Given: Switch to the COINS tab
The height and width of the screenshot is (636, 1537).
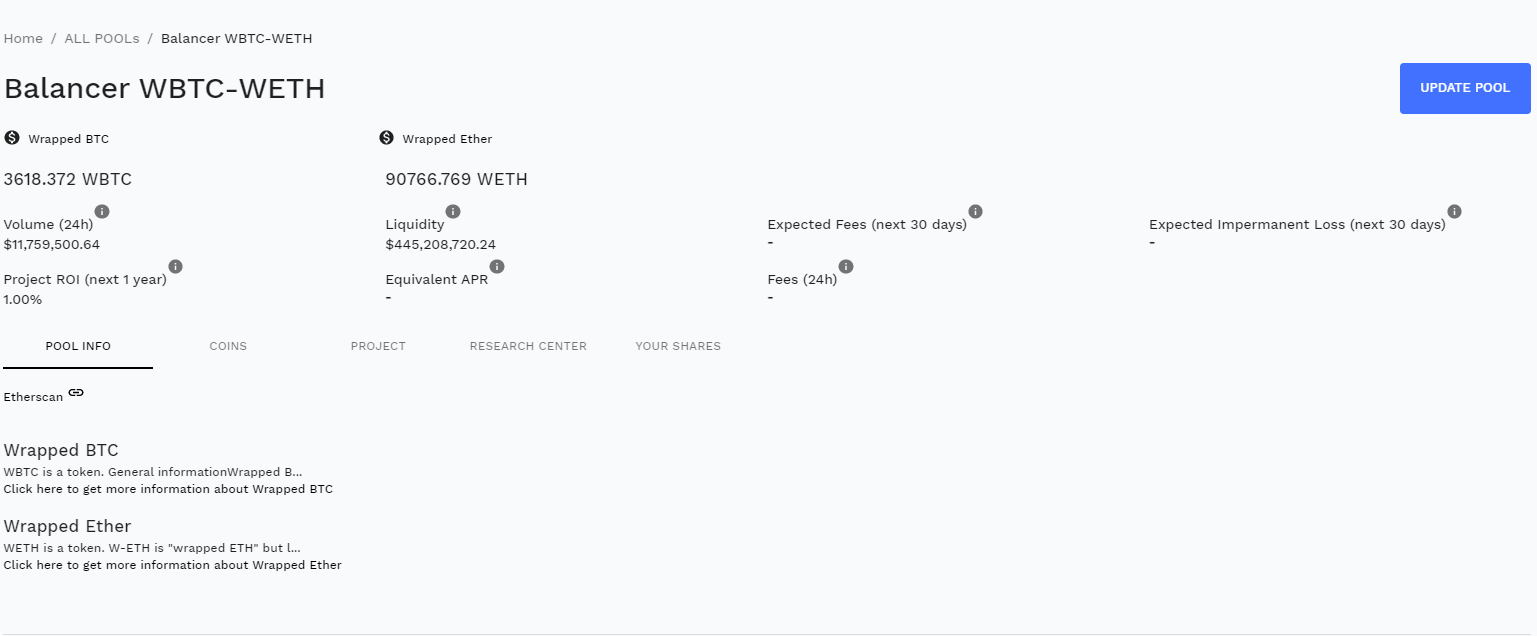Looking at the screenshot, I should click(x=228, y=346).
